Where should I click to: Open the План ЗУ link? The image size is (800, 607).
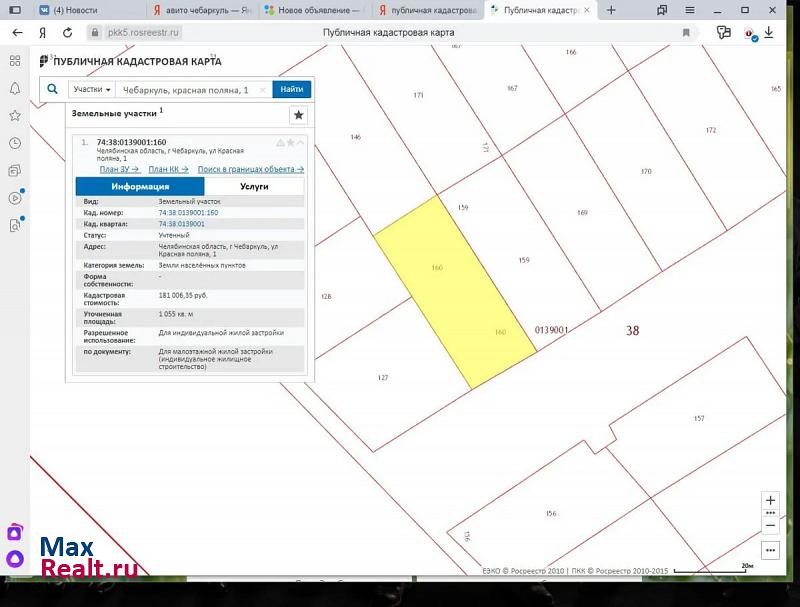119,169
